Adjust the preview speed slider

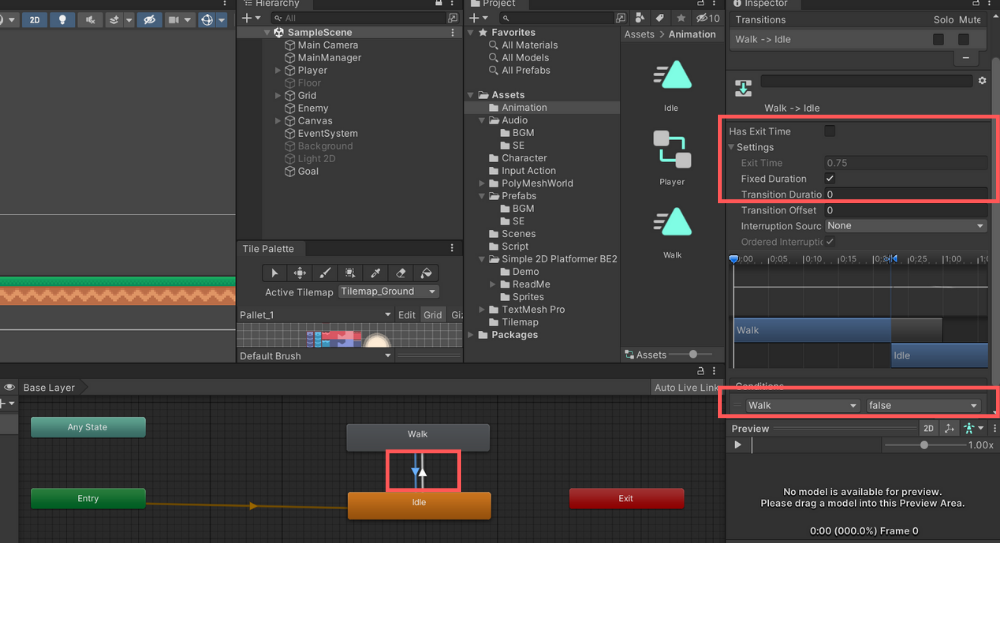[924, 445]
